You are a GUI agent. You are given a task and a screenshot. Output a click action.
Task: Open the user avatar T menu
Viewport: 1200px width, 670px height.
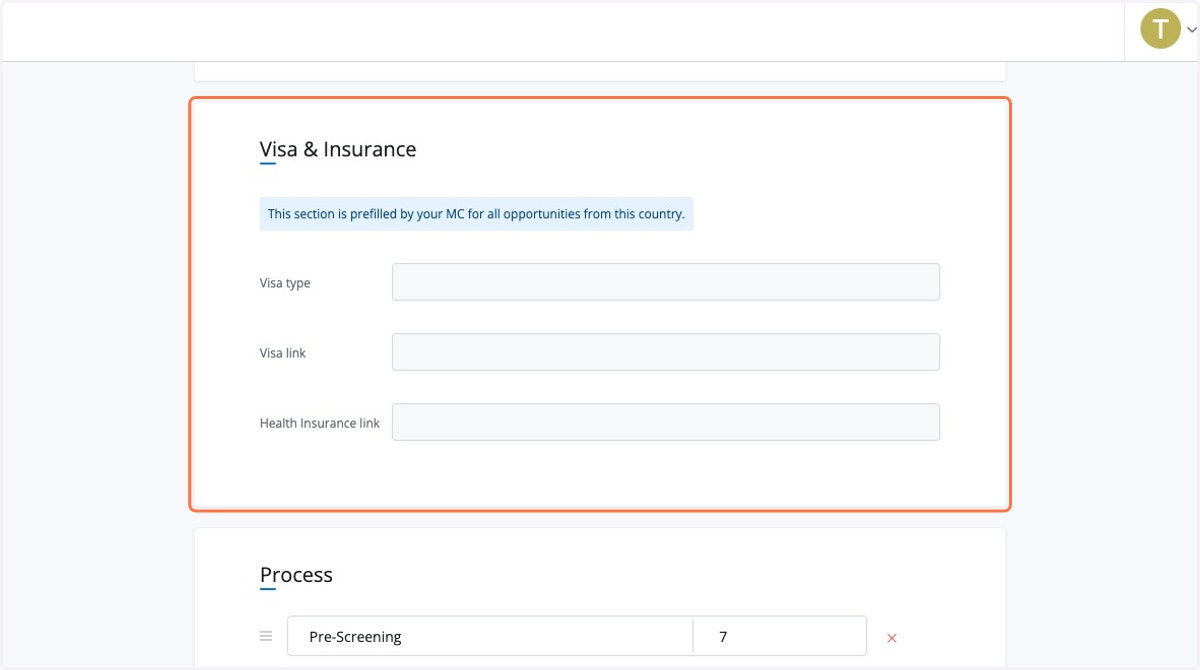1160,29
